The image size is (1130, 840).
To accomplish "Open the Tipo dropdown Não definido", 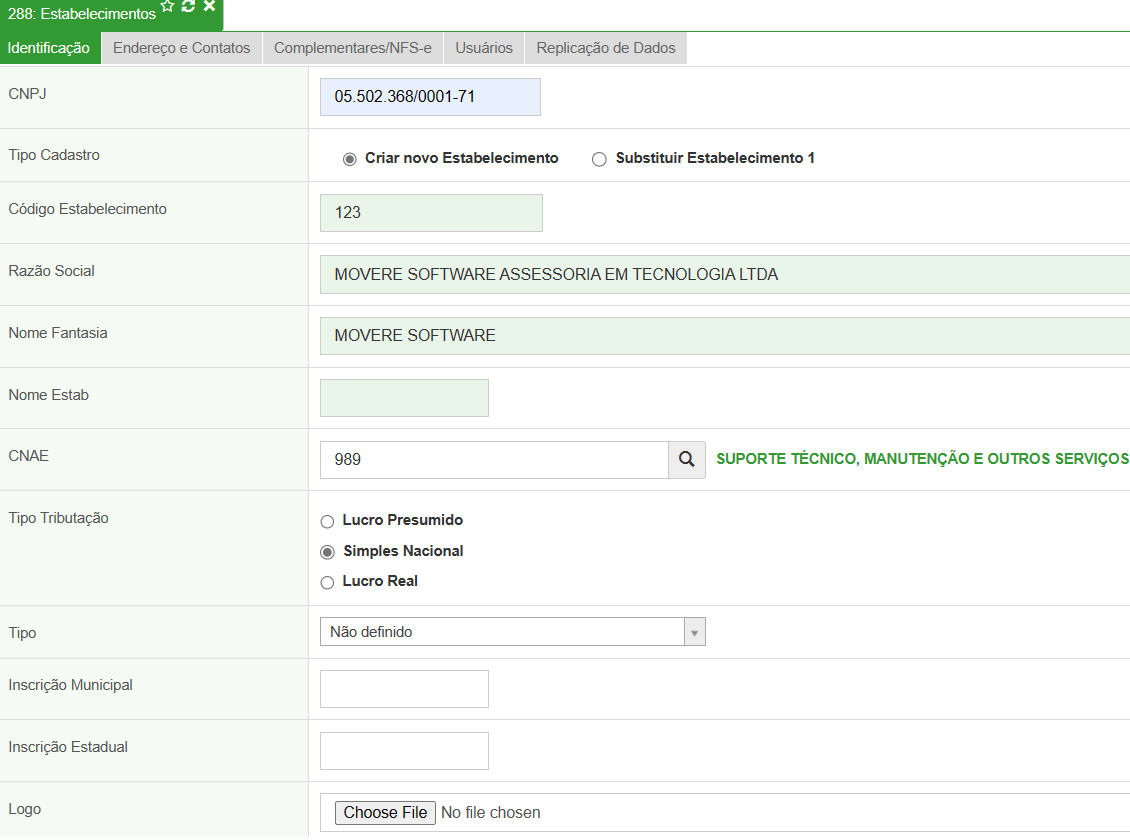I will (512, 632).
